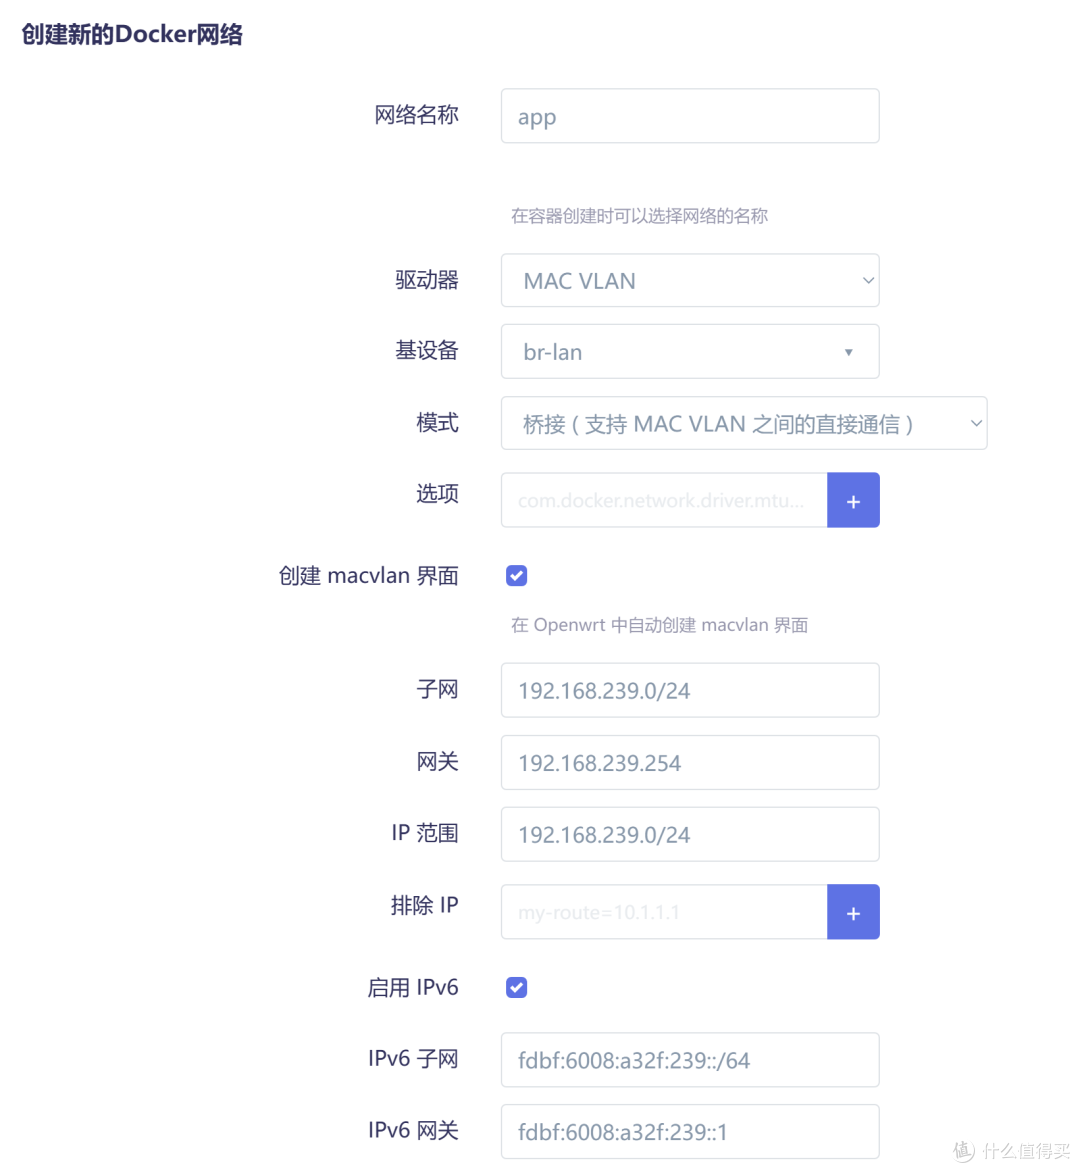Open the 桥接 mode dropdown
Image resolution: width=1080 pixels, height=1173 pixels.
click(x=744, y=422)
